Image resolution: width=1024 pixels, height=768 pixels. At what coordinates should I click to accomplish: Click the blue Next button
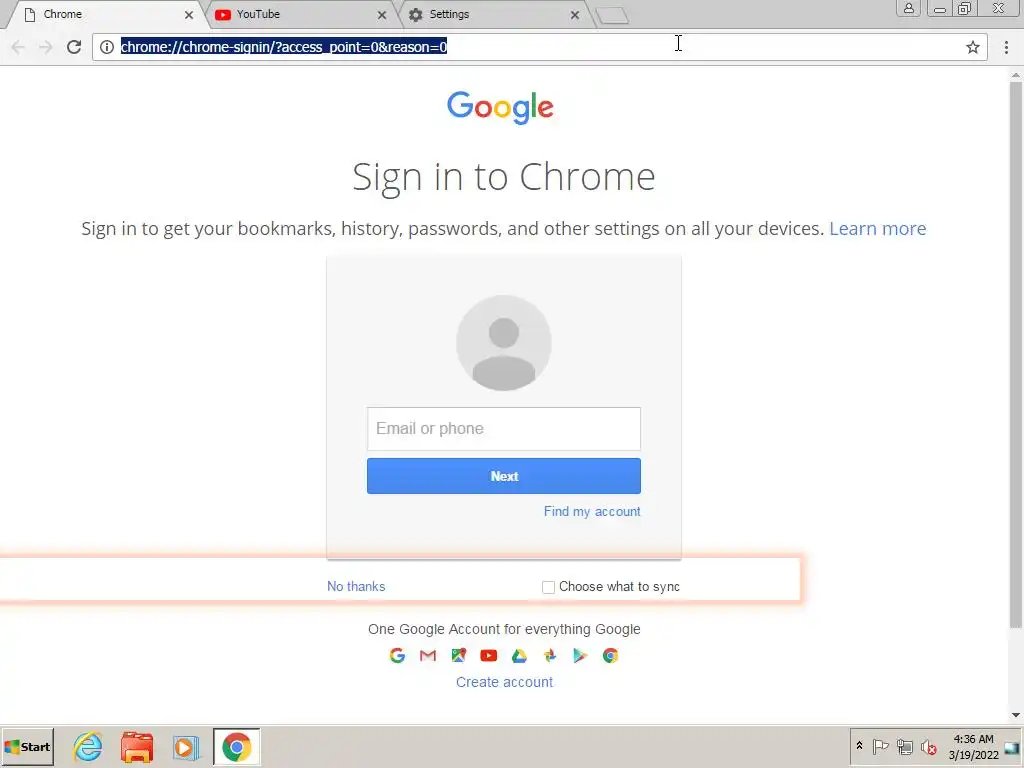click(x=504, y=476)
